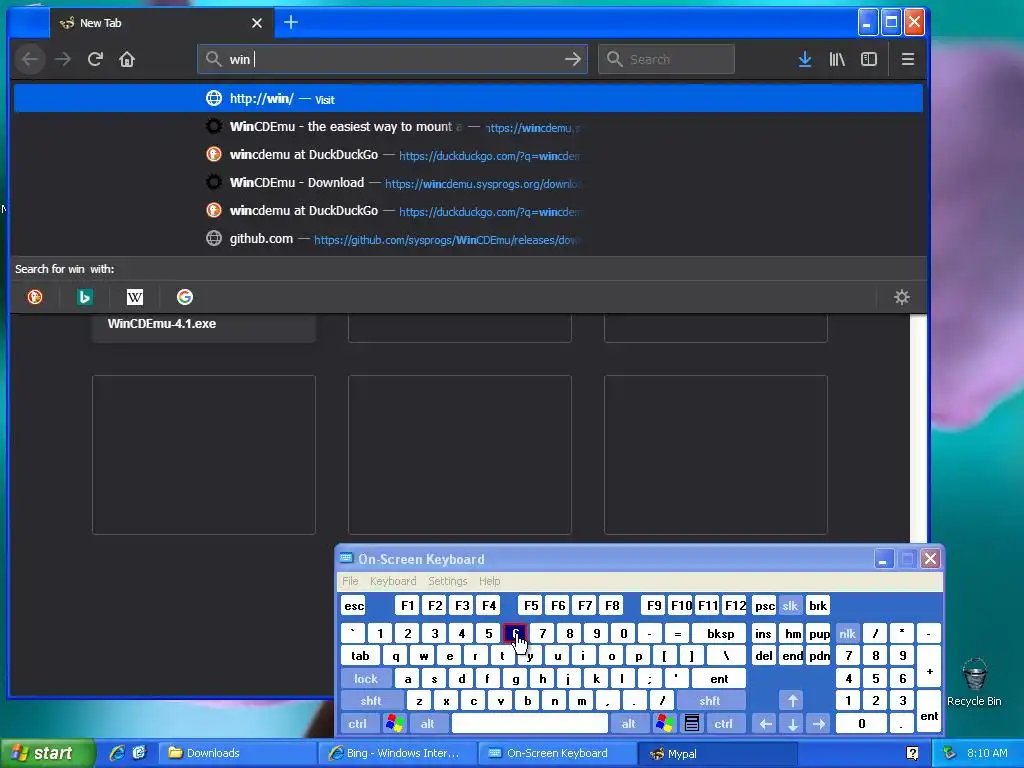Image resolution: width=1024 pixels, height=768 pixels.
Task: Click the bksp key
Action: click(720, 633)
